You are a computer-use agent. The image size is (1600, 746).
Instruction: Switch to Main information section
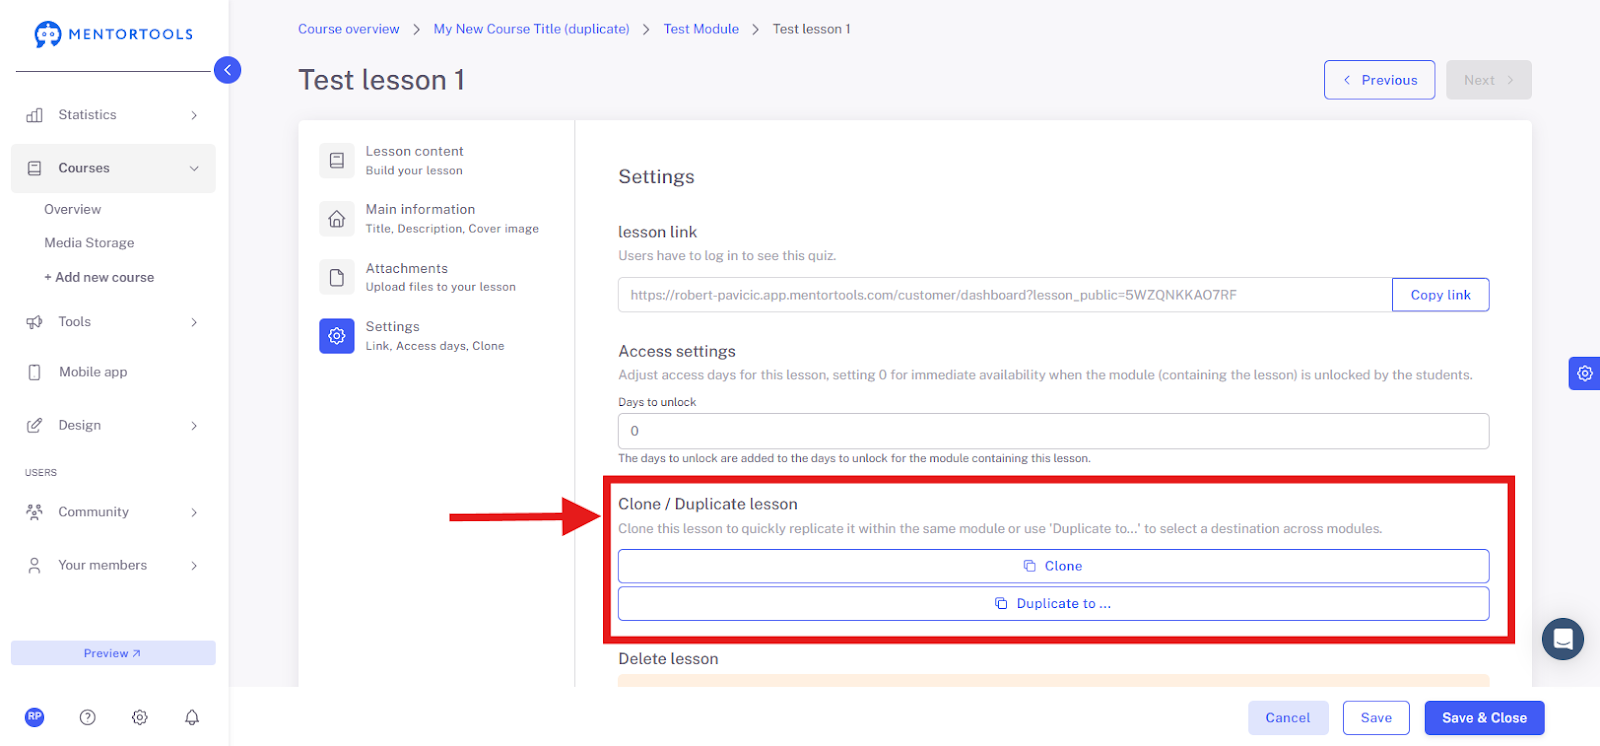click(451, 219)
